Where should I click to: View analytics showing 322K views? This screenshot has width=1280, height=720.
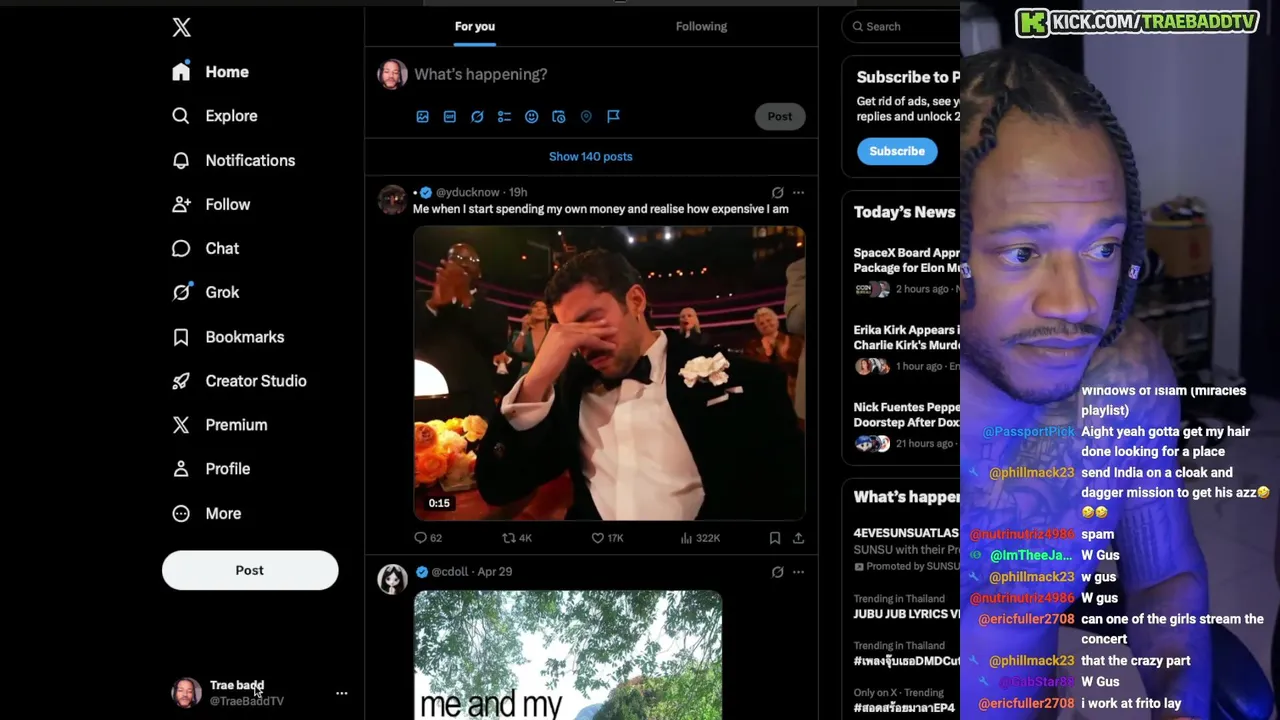700,538
